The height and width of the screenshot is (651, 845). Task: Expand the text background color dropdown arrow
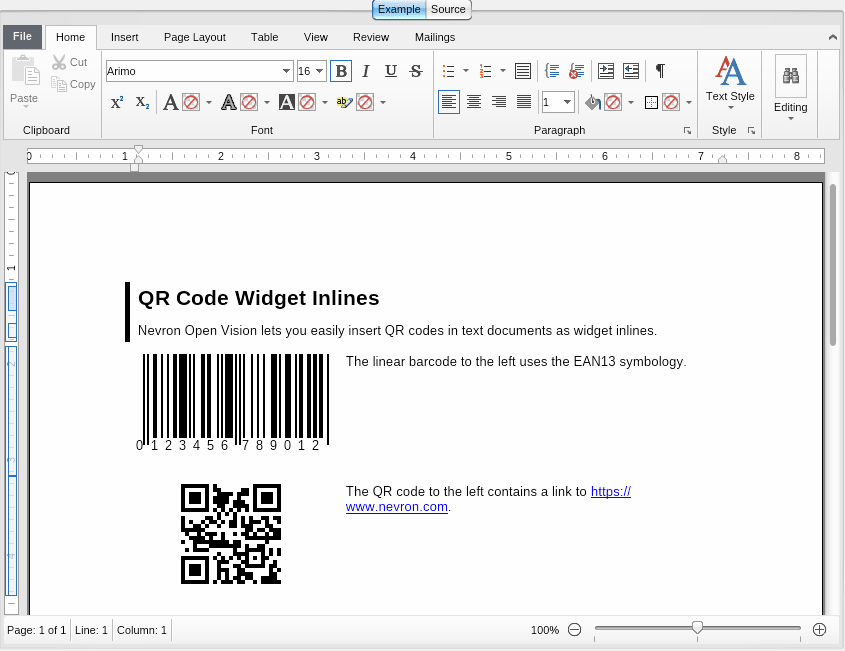pyautogui.click(x=324, y=102)
